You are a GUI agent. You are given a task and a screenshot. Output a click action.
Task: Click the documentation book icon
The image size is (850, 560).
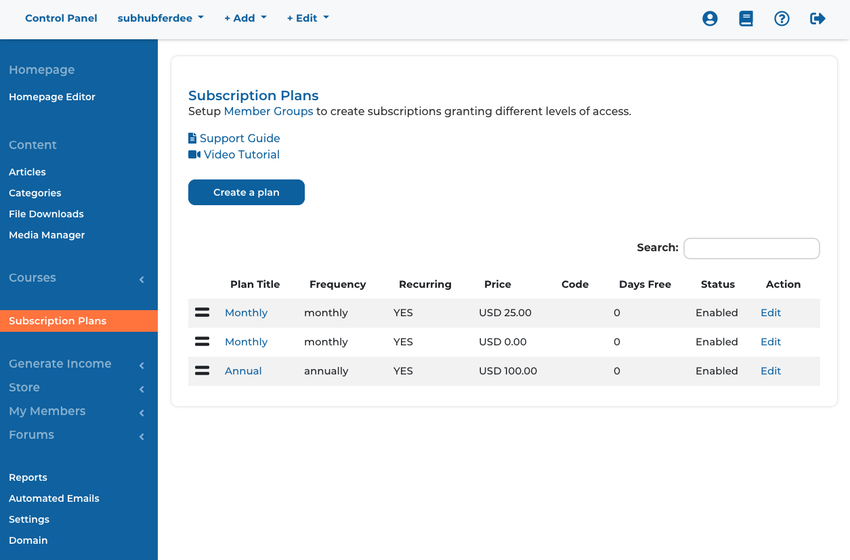coord(746,18)
